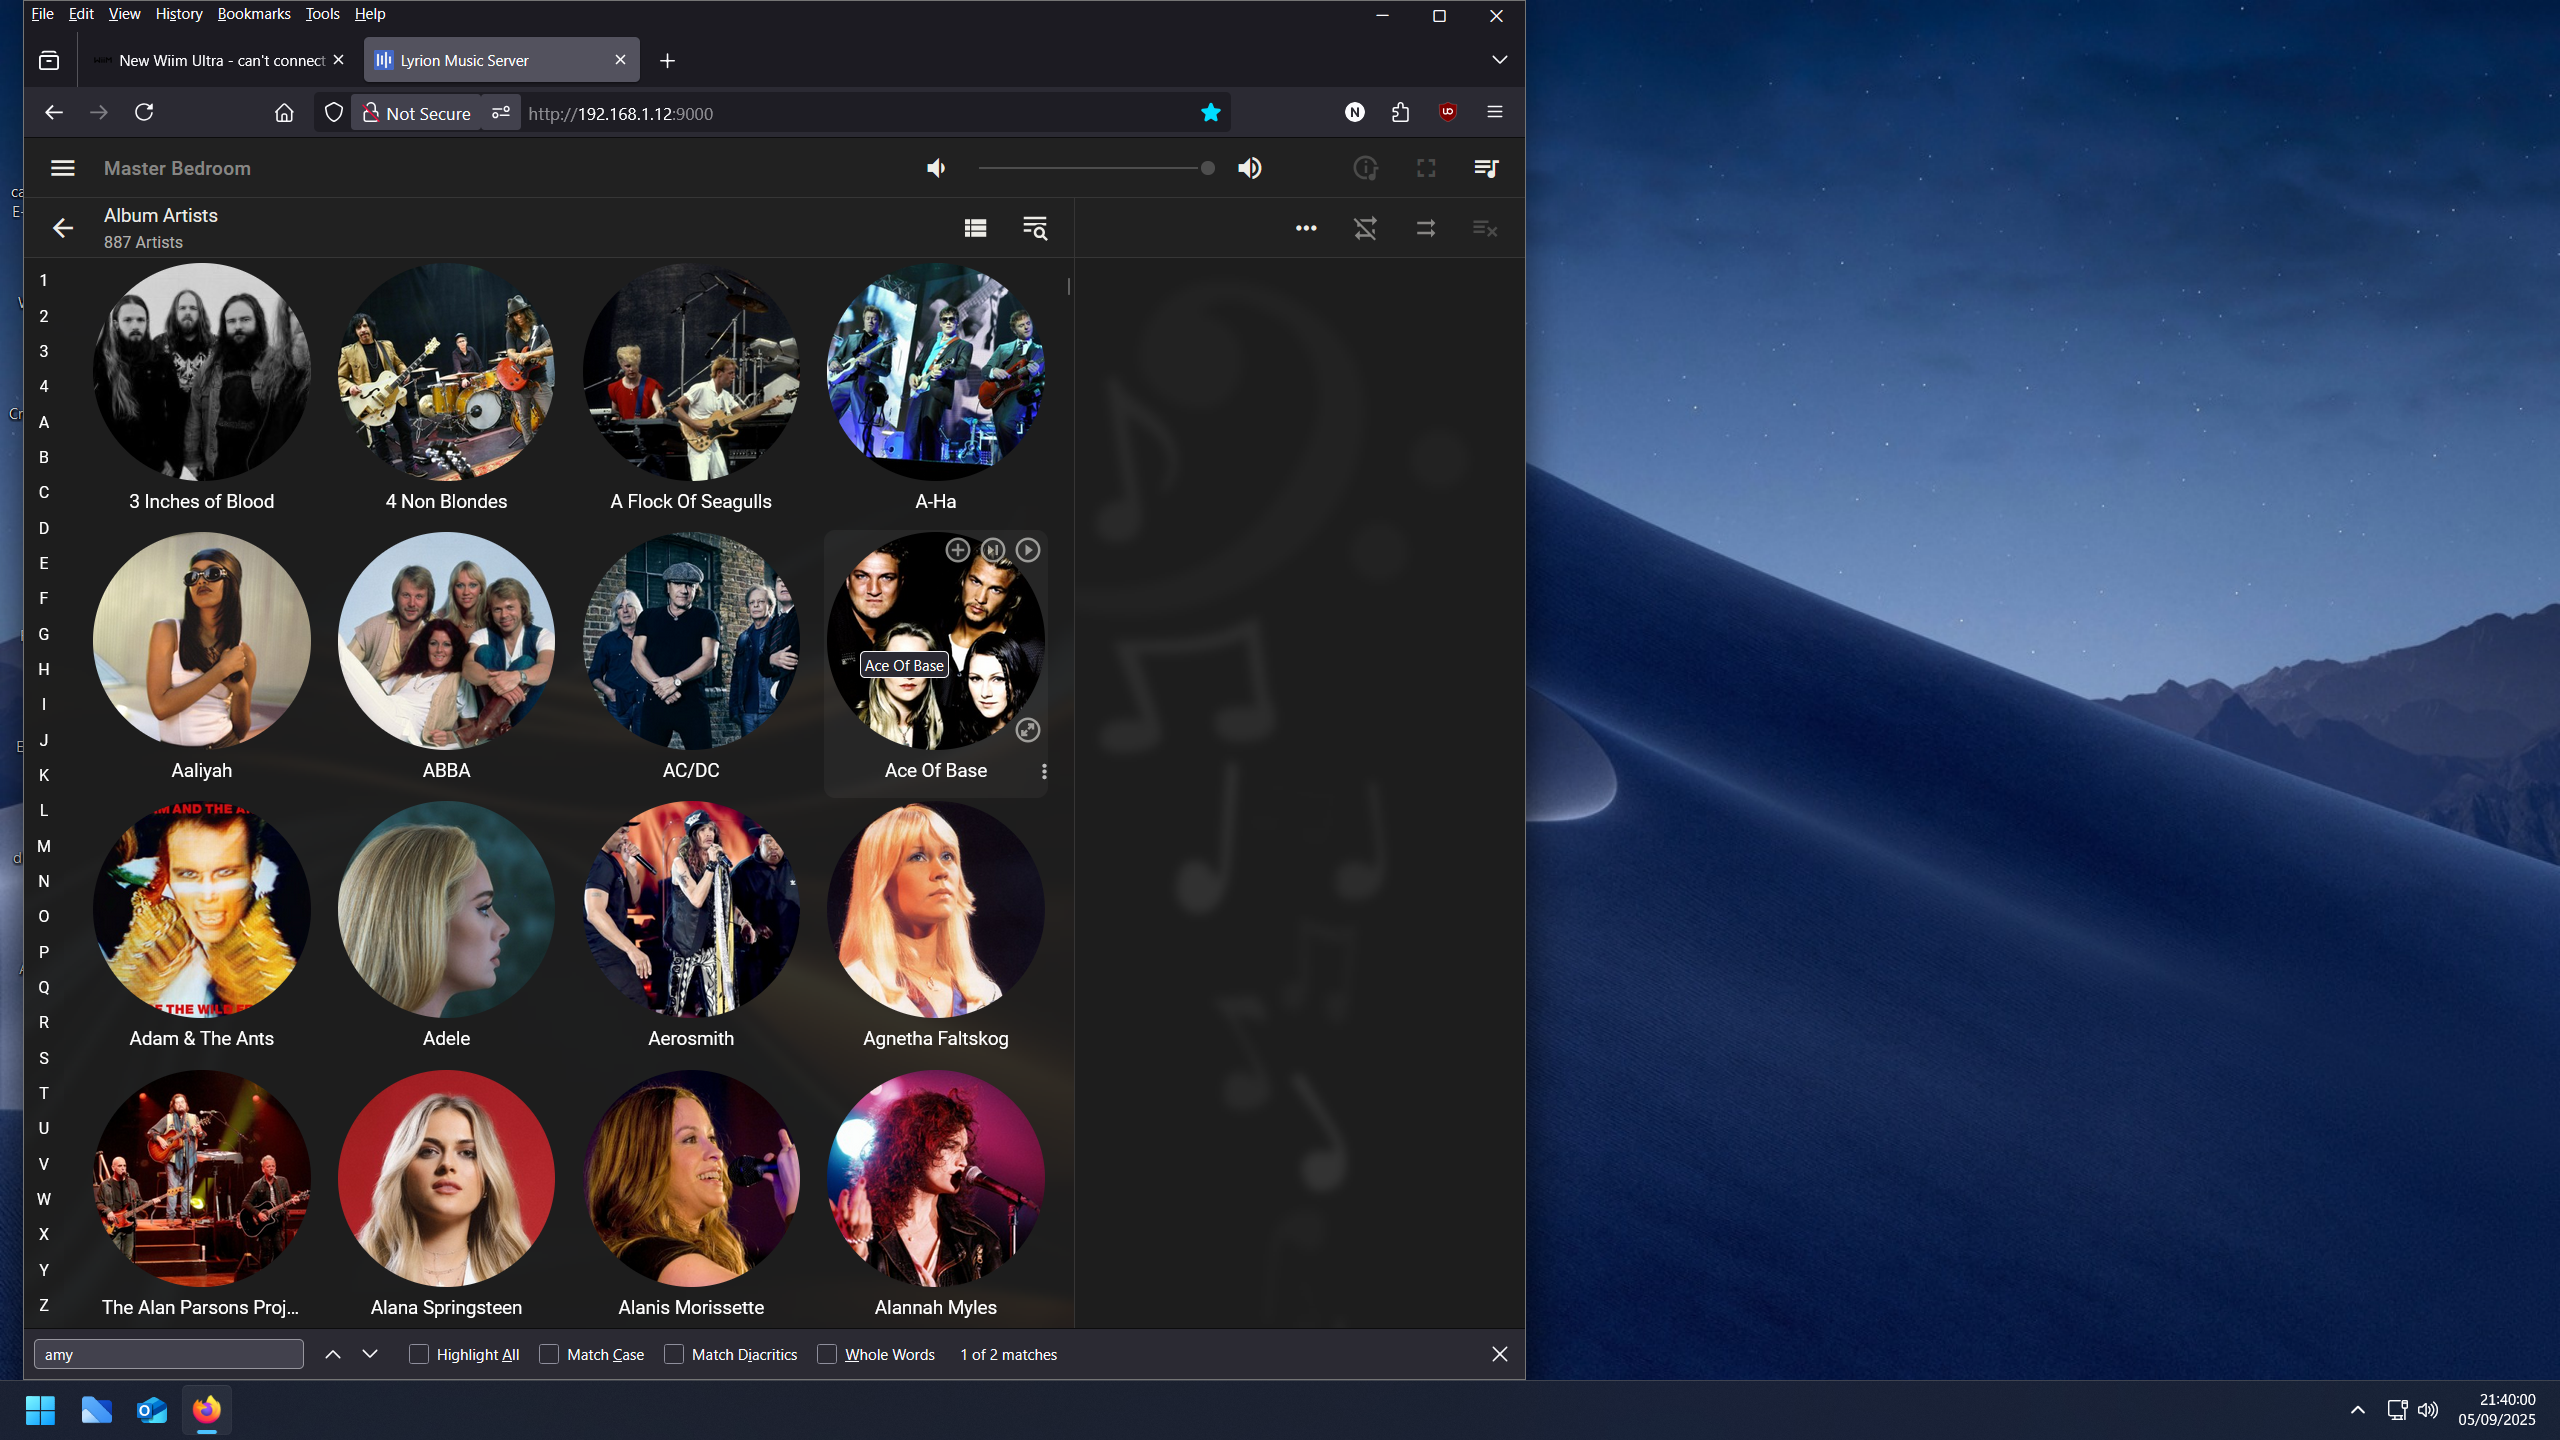This screenshot has height=1440, width=2560.
Task: Bookmark this page with star icon
Action: point(1210,113)
